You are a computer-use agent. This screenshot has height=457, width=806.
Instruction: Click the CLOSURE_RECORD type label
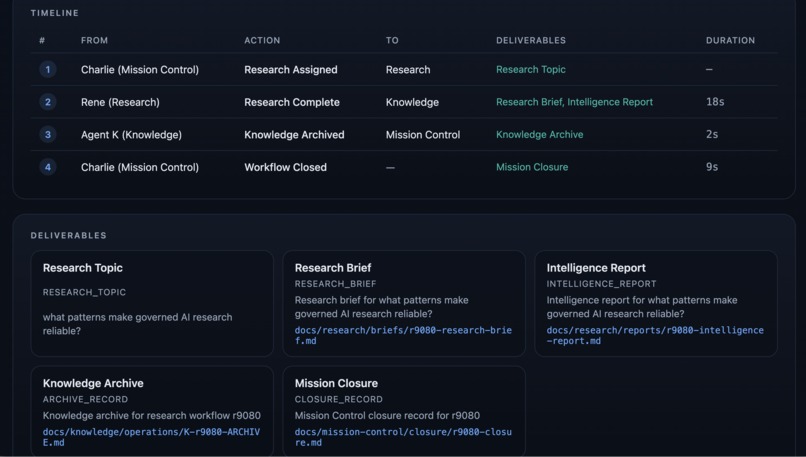coord(339,399)
